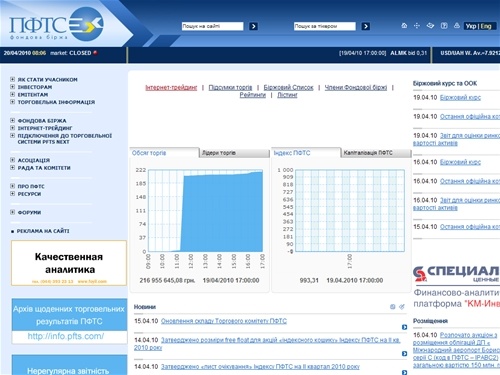Switch to Лідери торгів tab
Screen dimensions: 500x375
235,153
